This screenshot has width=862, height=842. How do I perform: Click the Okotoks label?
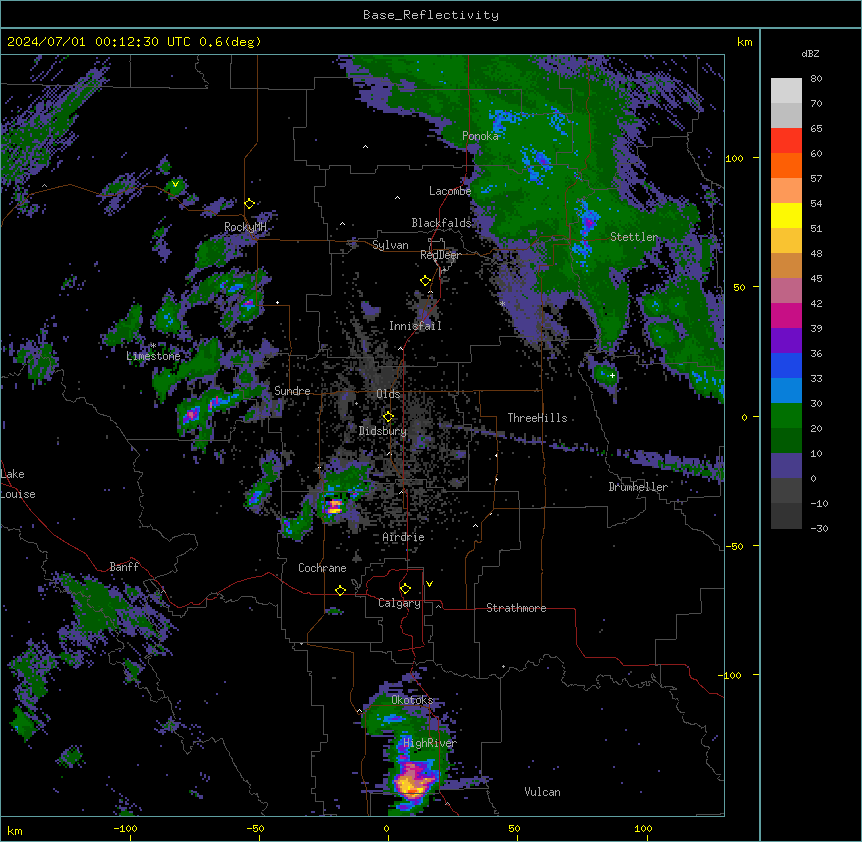point(412,700)
